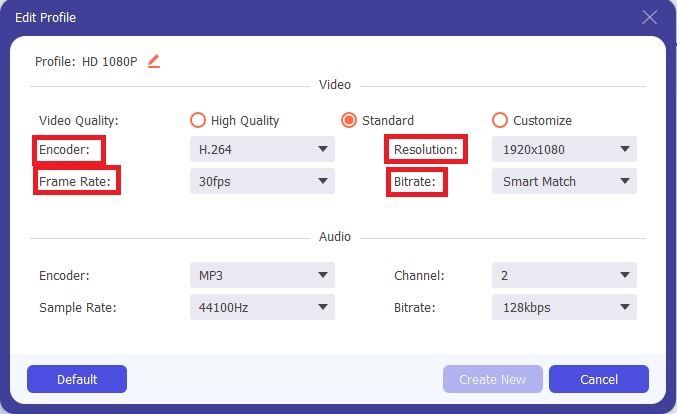Click the Video section heading
The width and height of the screenshot is (677, 414).
pyautogui.click(x=334, y=85)
